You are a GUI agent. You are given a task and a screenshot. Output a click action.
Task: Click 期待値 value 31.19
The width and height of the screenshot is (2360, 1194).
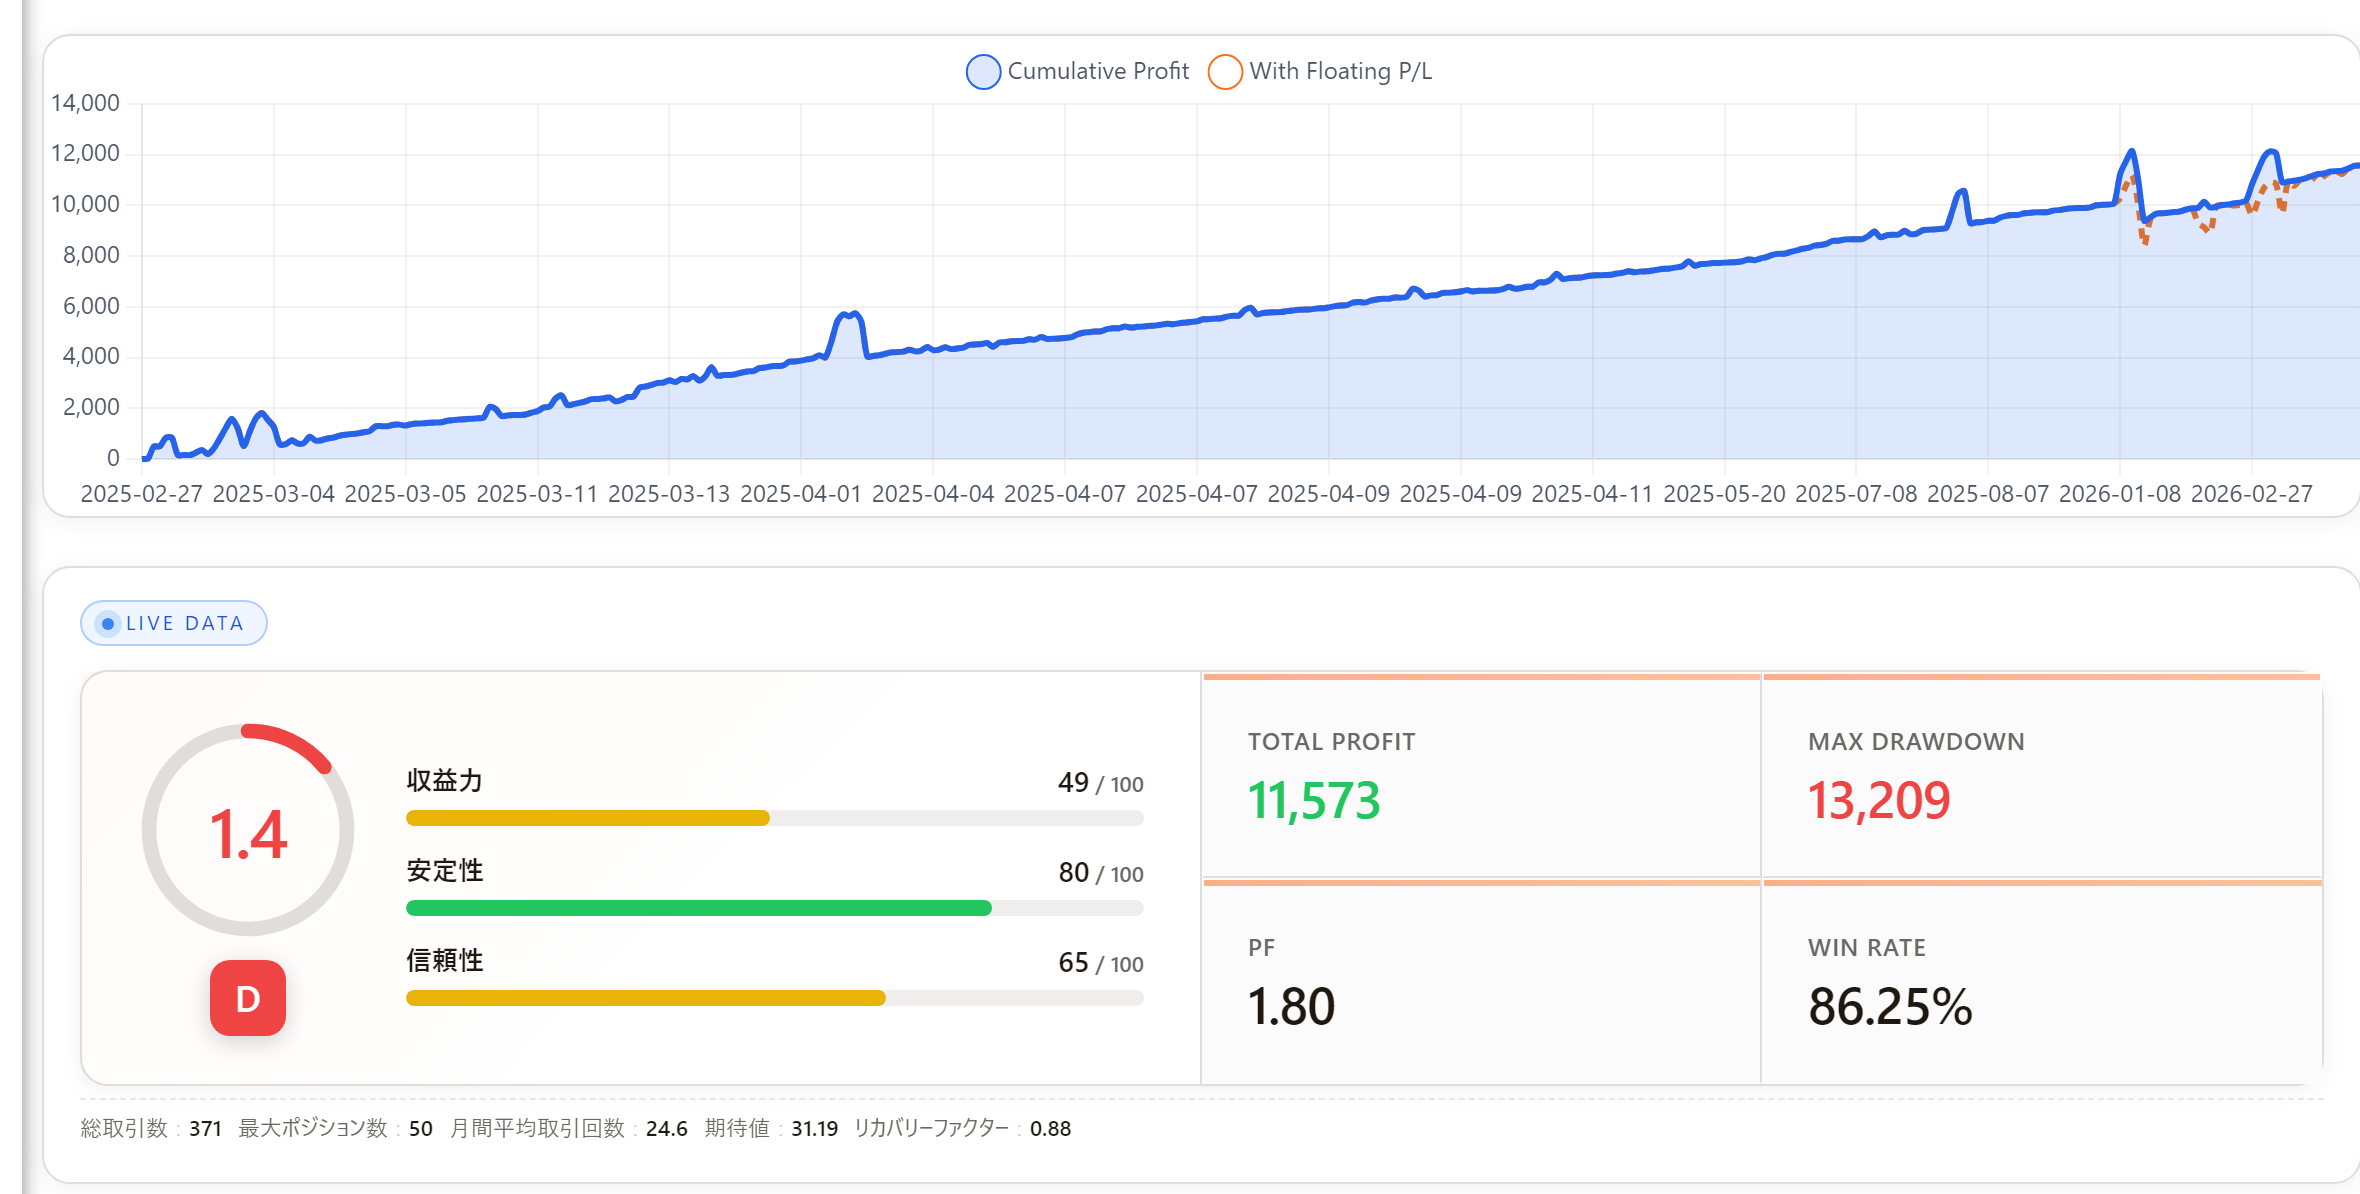(x=814, y=1129)
